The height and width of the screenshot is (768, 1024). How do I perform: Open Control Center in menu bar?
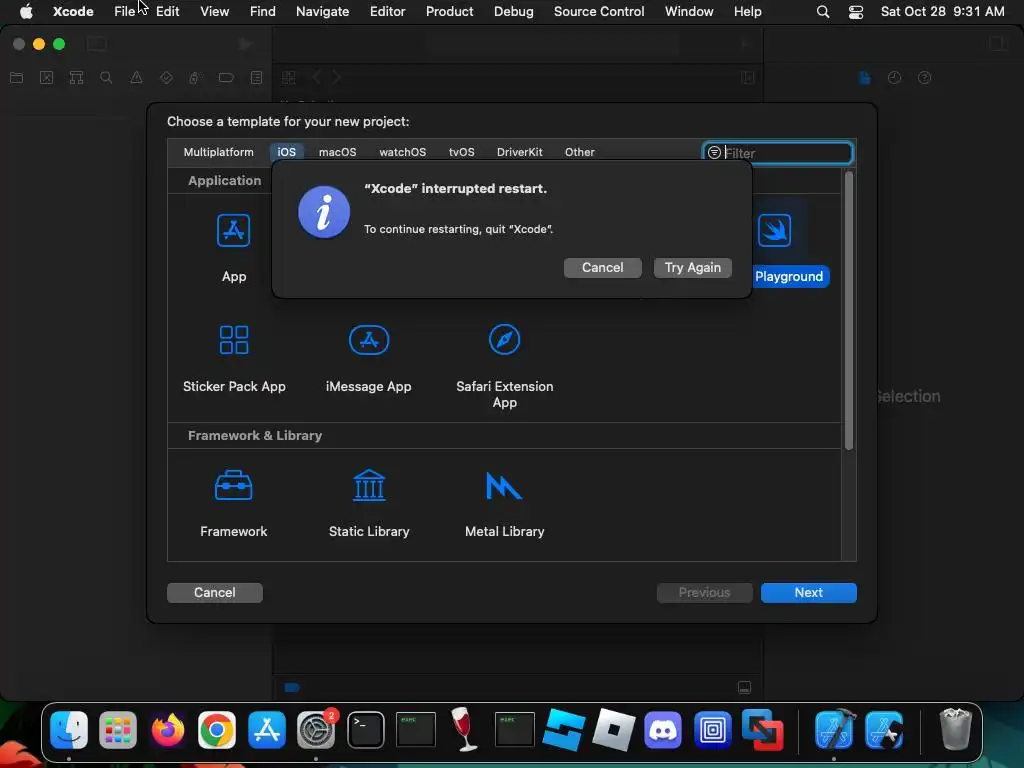click(x=856, y=12)
